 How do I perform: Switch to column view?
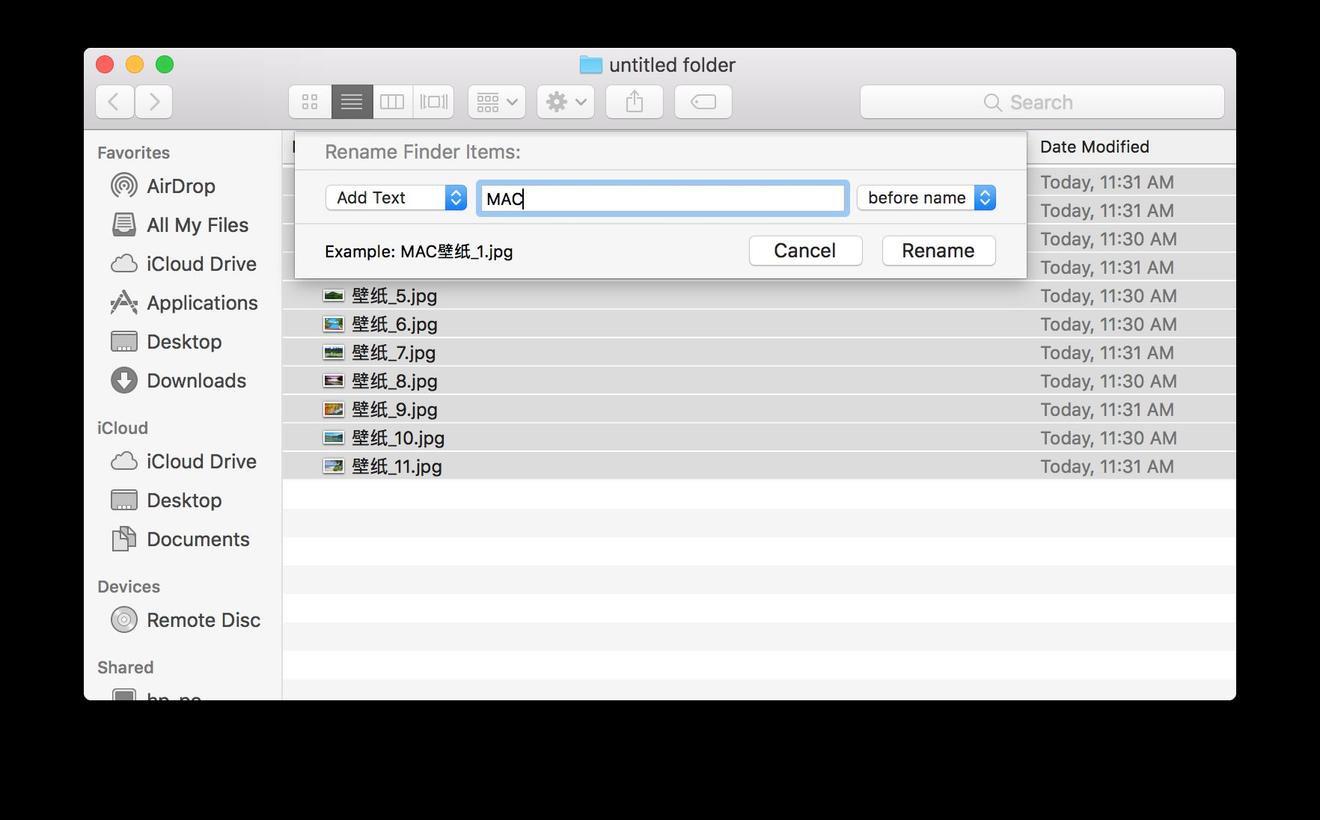click(x=391, y=101)
